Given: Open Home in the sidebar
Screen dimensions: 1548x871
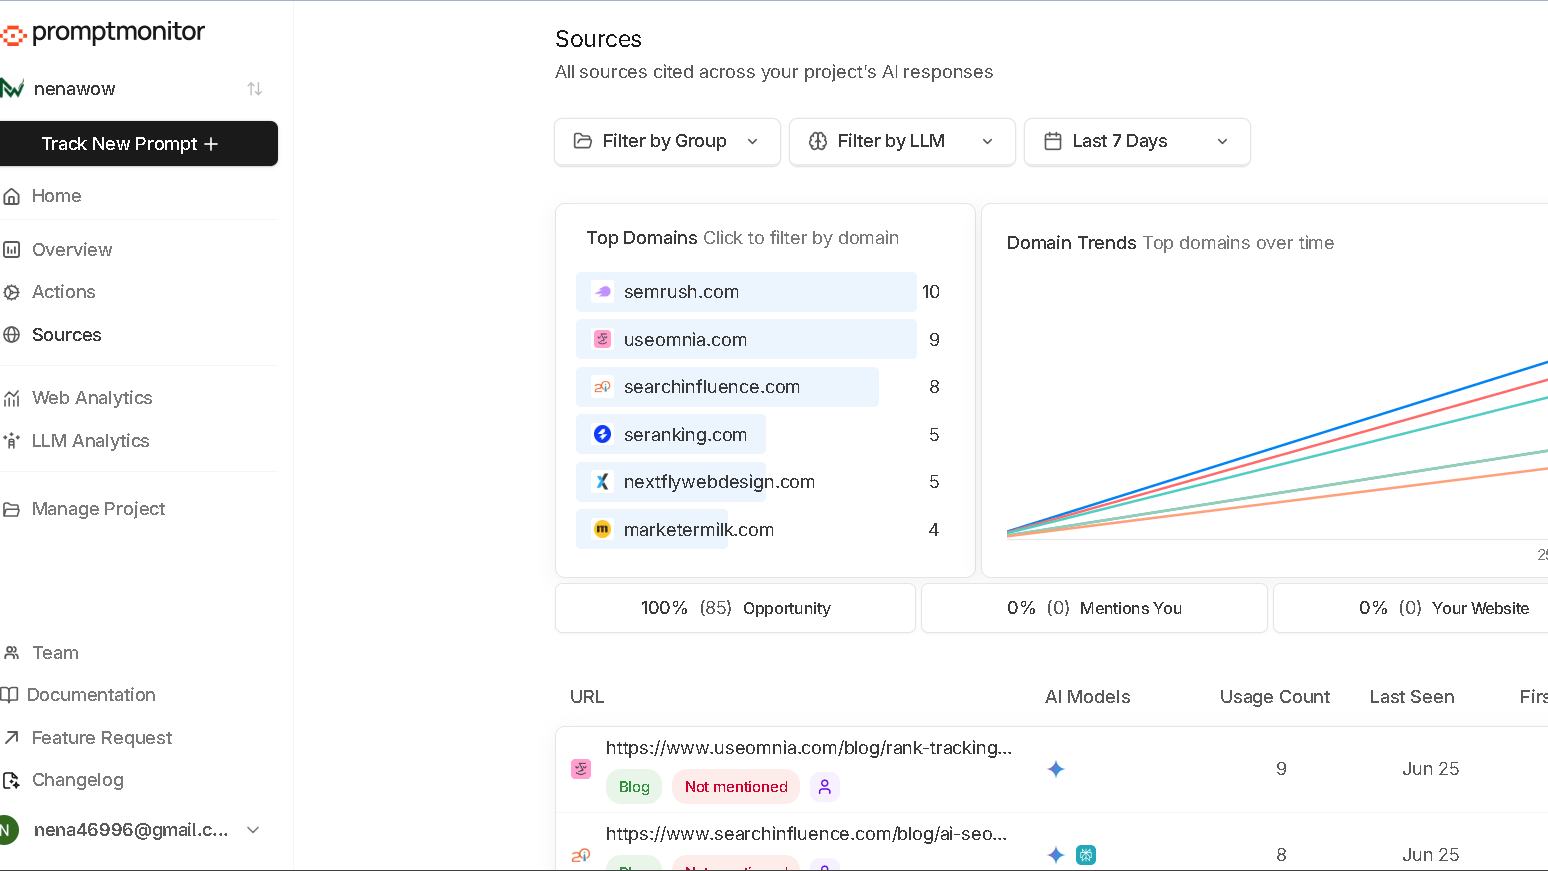Looking at the screenshot, I should (56, 196).
